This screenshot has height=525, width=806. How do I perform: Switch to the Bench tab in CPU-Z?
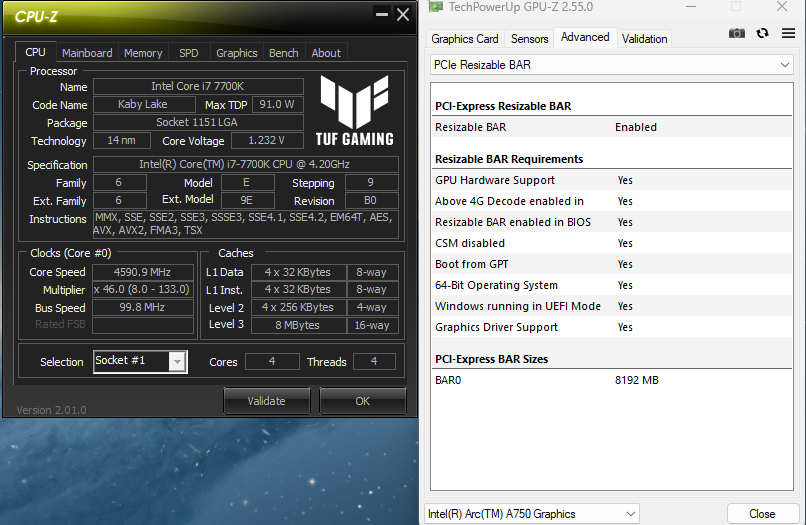click(283, 53)
